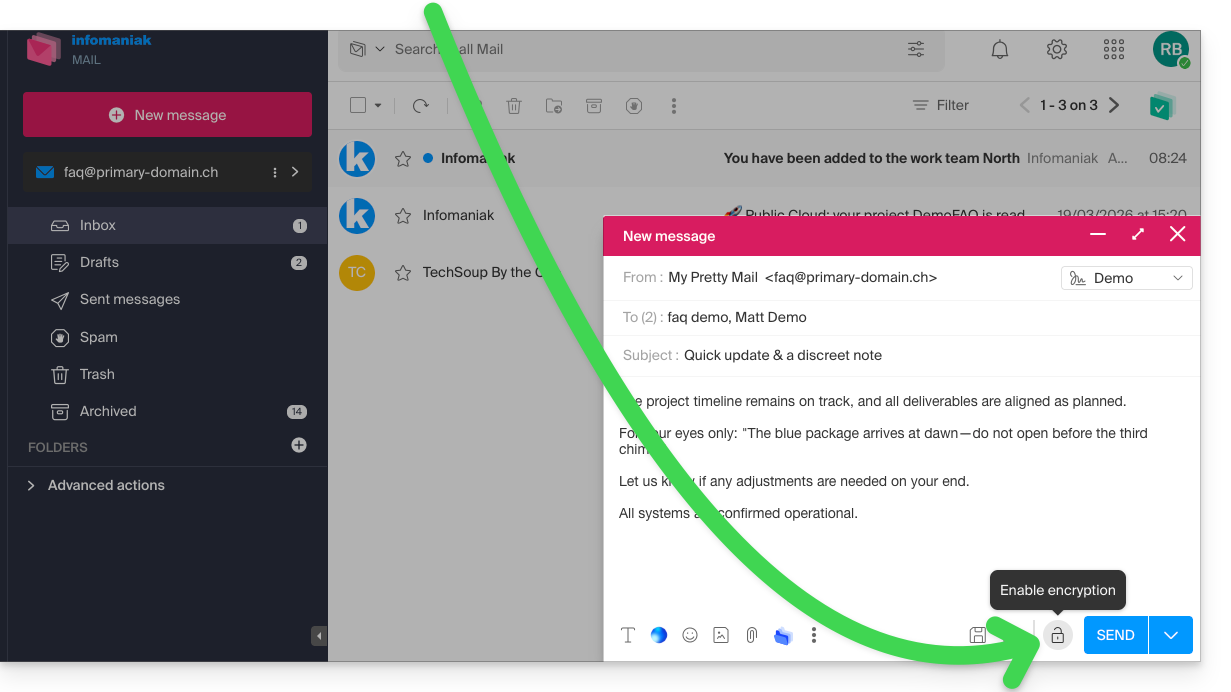Open the Drafts folder

(99, 262)
